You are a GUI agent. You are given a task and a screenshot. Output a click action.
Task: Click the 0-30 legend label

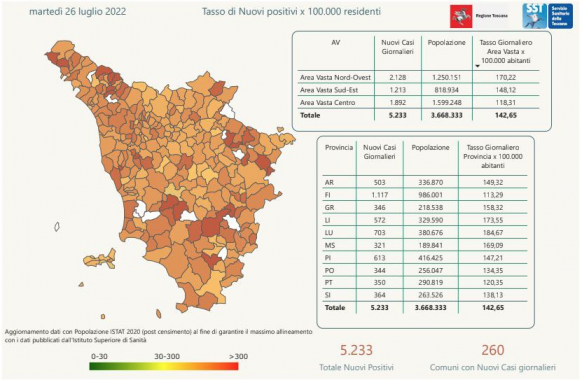(99, 357)
